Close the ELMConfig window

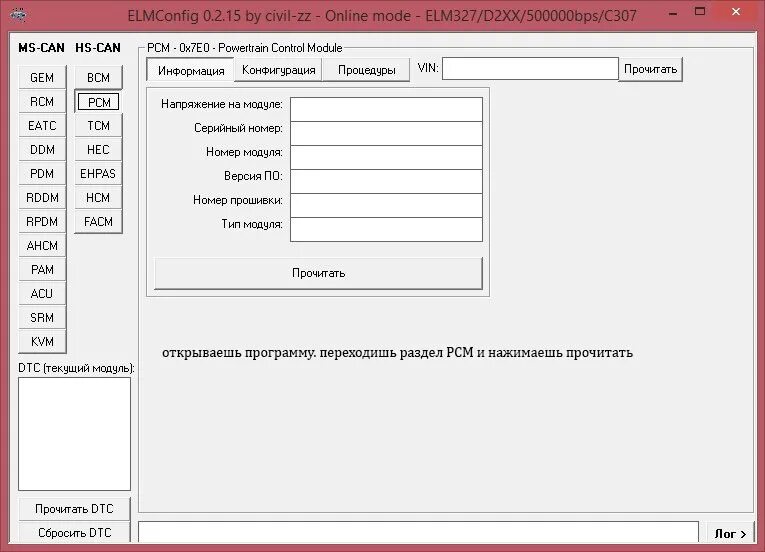(736, 12)
